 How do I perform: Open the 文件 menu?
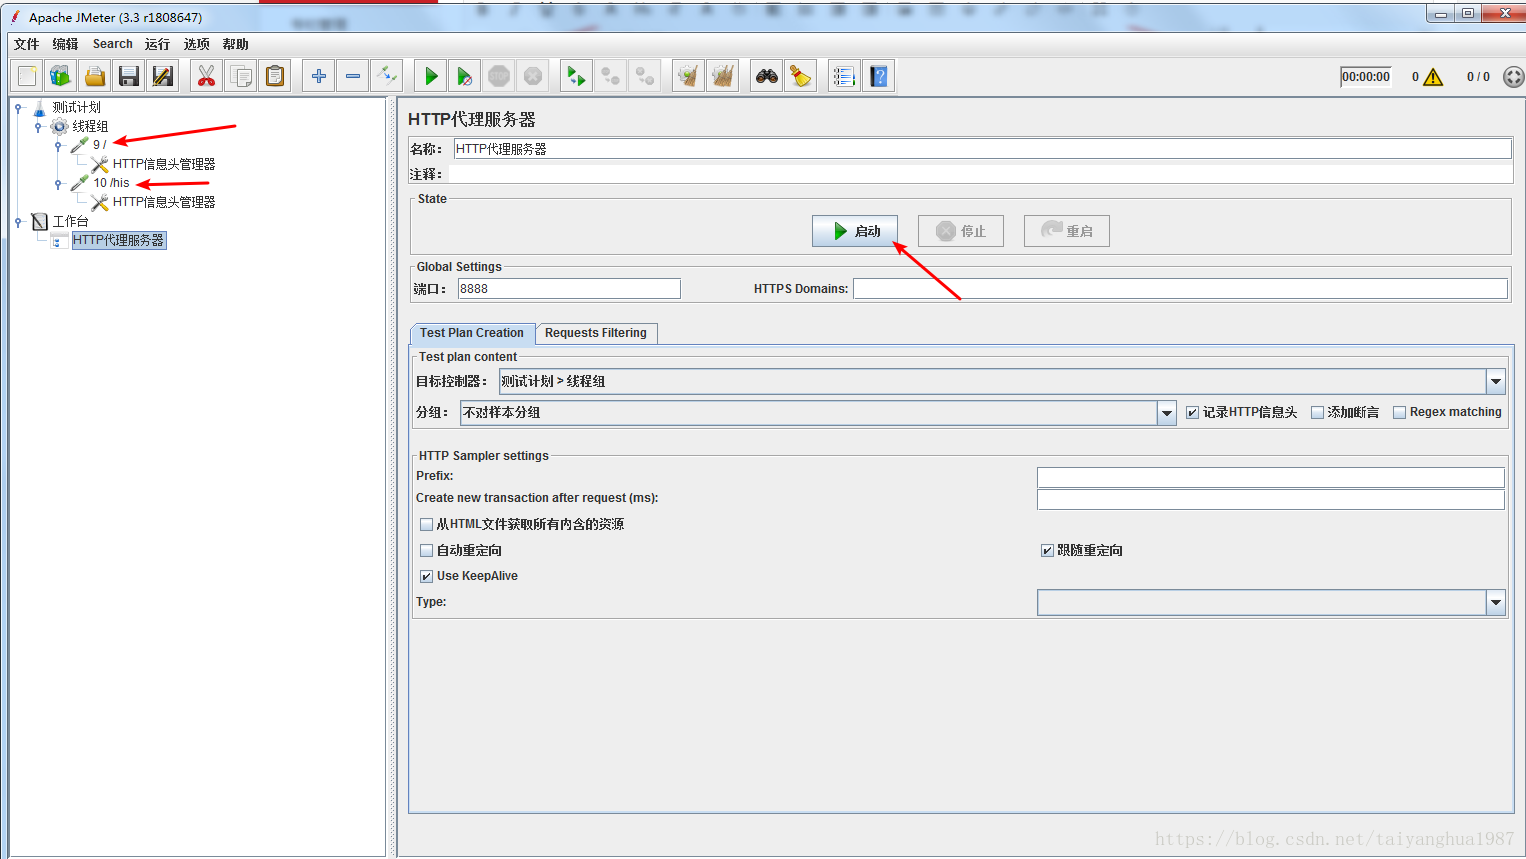coord(26,44)
